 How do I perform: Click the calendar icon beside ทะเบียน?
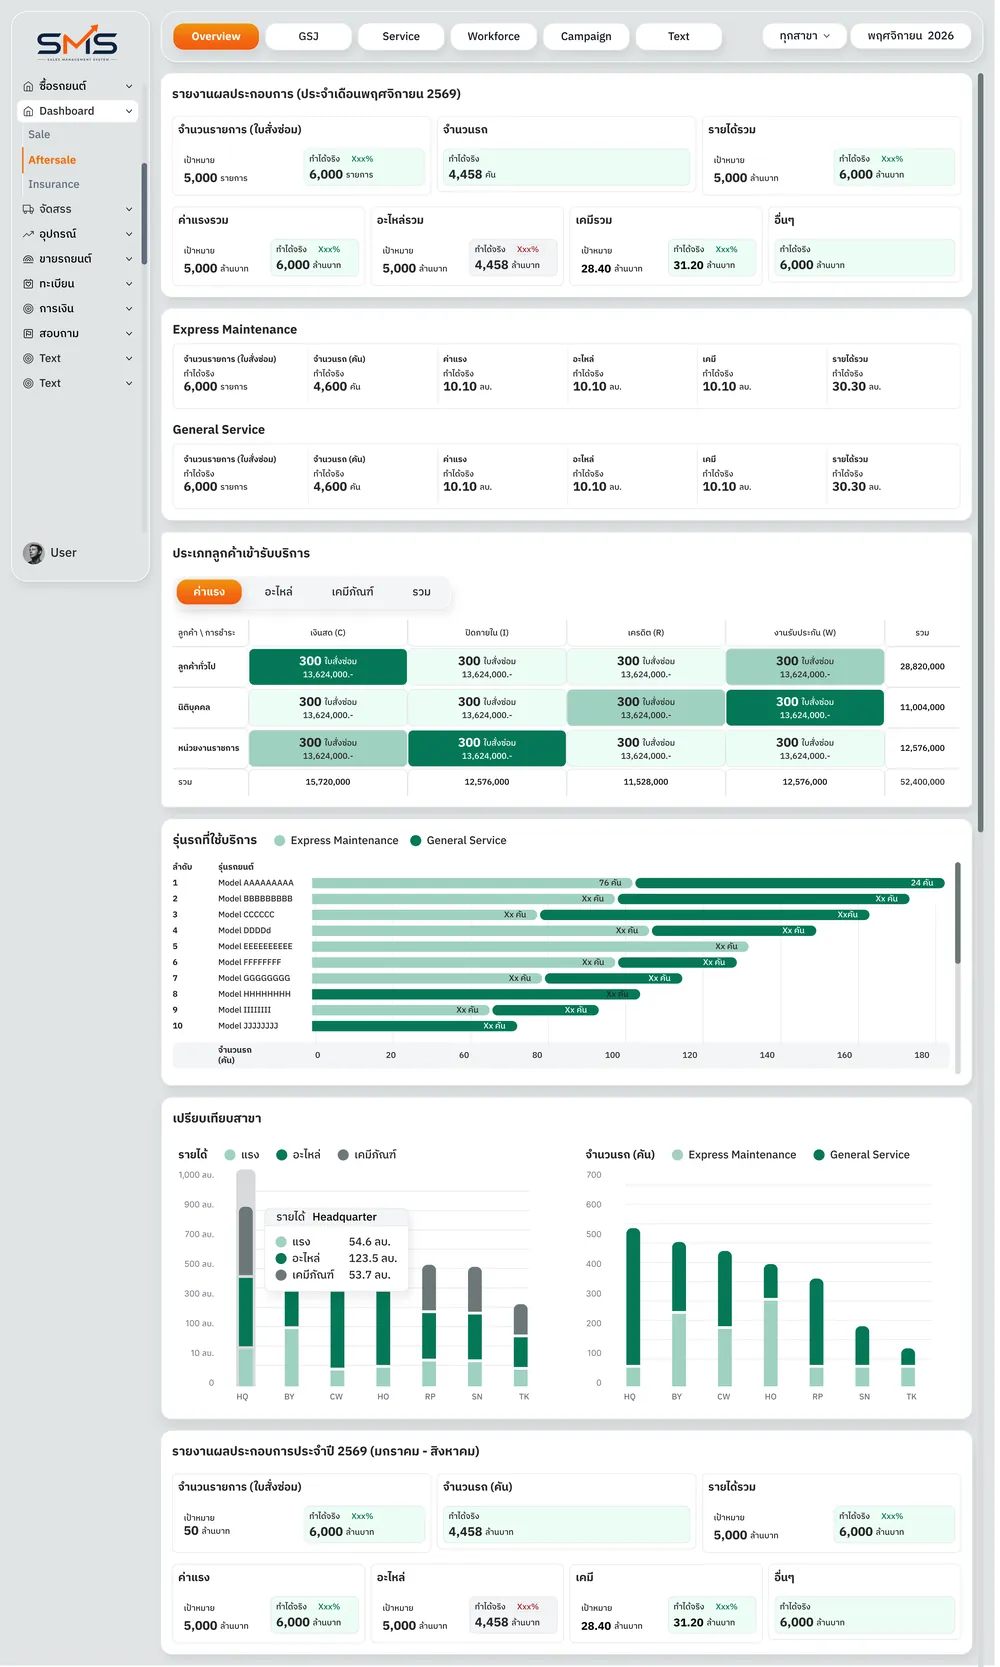pyautogui.click(x=28, y=284)
